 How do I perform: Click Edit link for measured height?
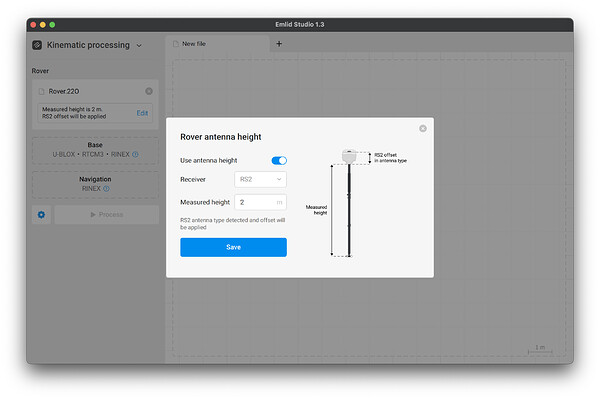tap(142, 113)
